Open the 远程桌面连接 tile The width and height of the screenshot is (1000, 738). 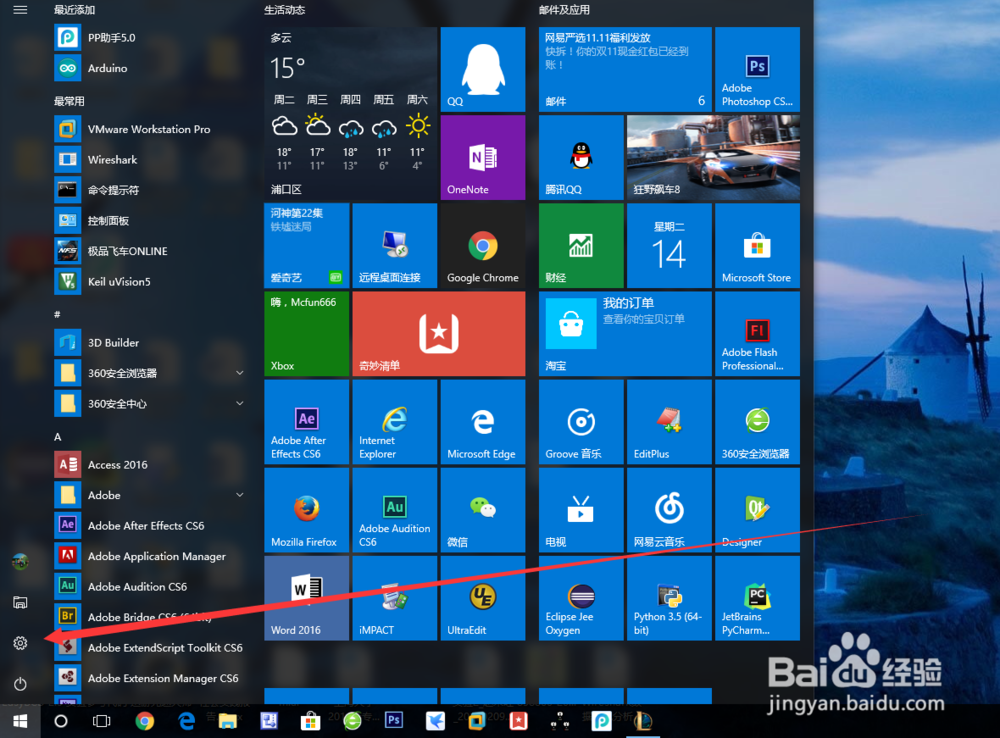pos(395,246)
